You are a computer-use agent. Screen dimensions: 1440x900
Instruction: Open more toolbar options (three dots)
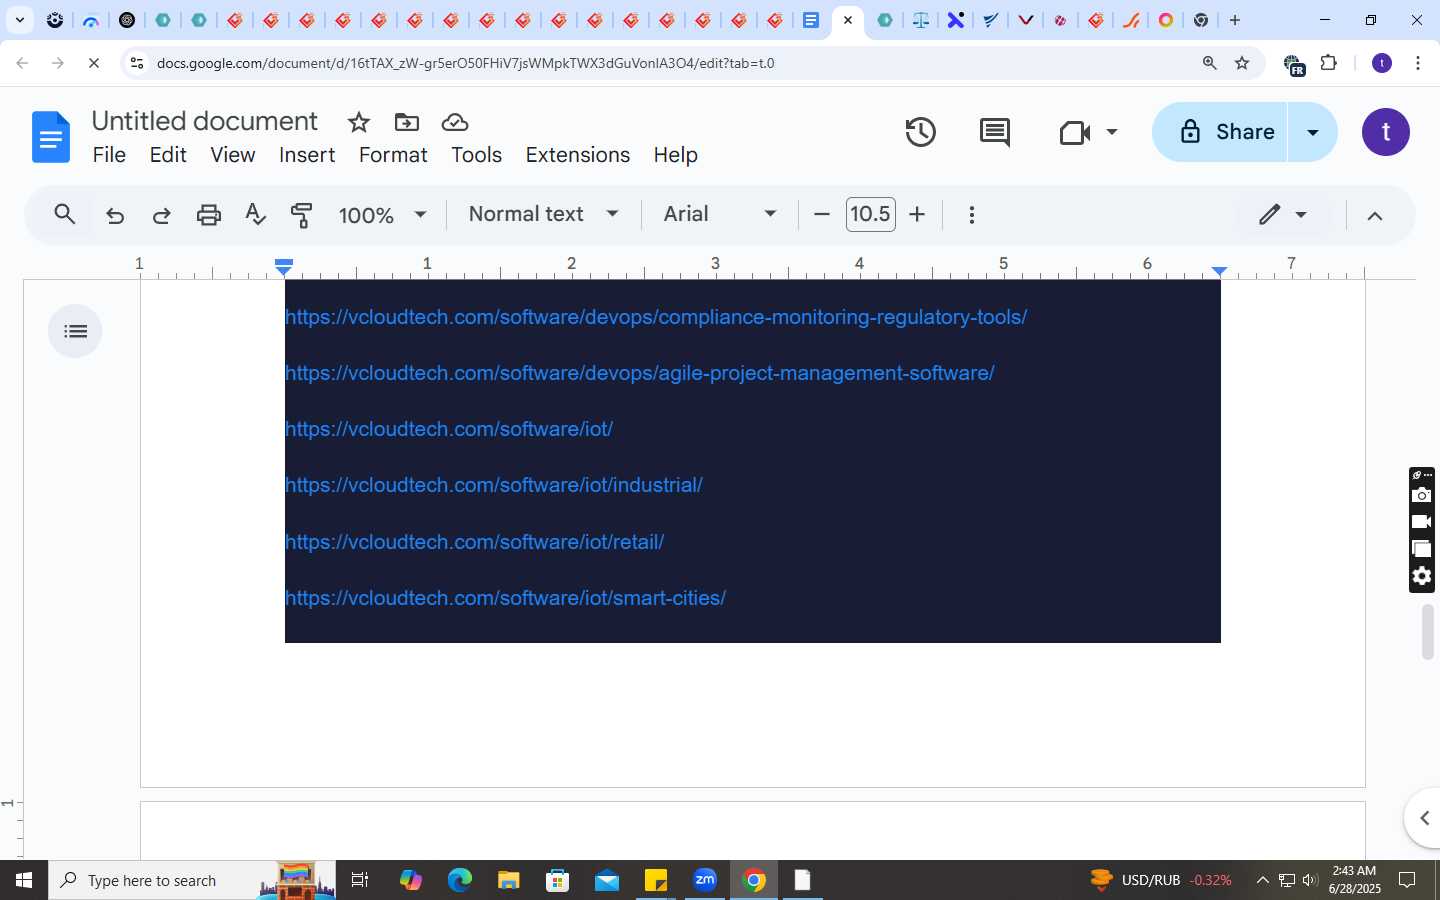click(972, 215)
